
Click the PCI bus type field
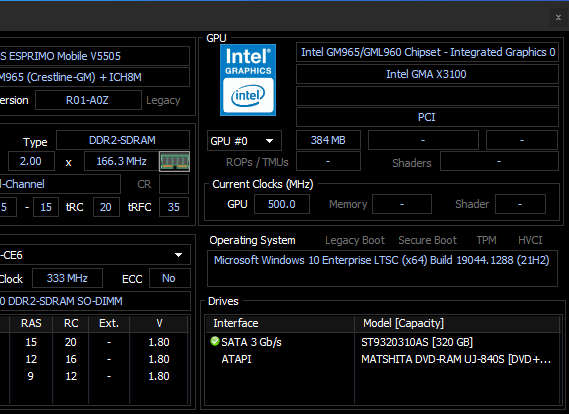[427, 117]
